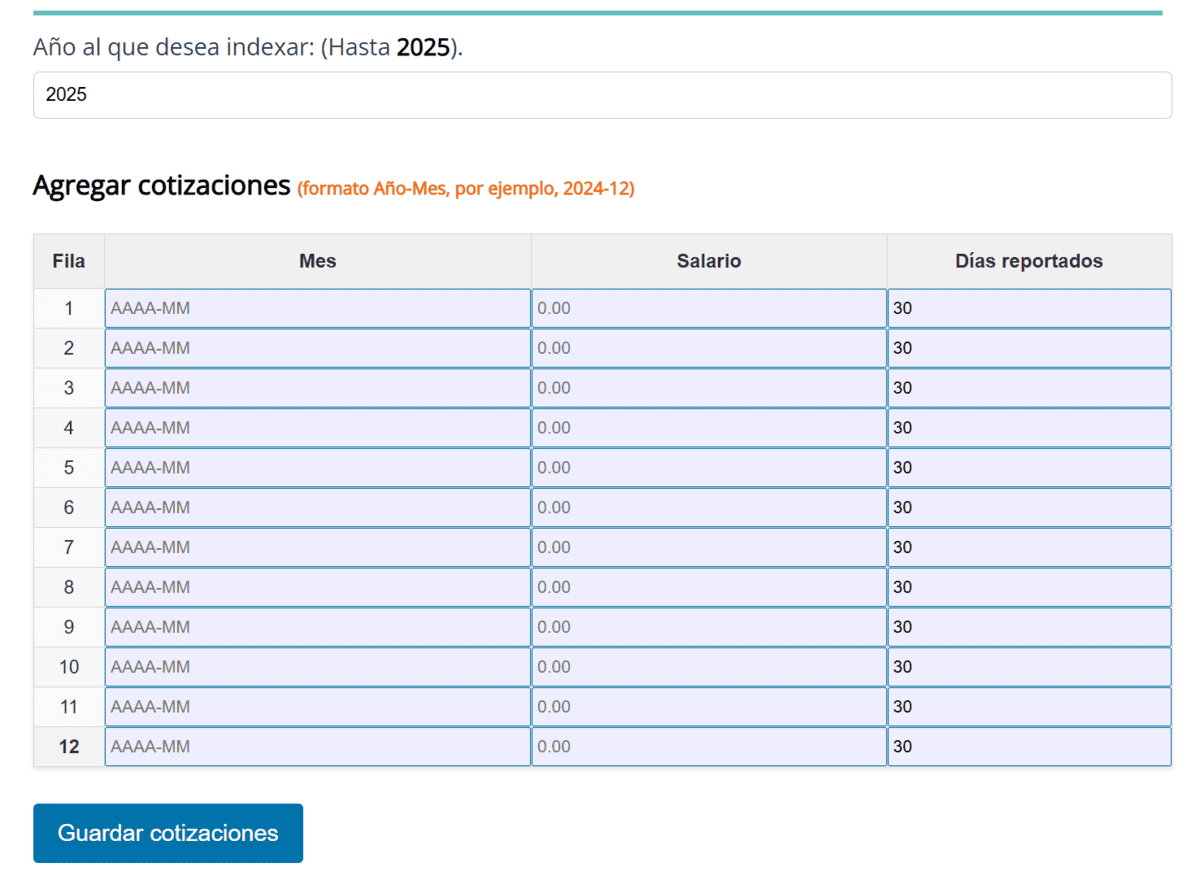Focus the Mes field in row 1

[317, 309]
